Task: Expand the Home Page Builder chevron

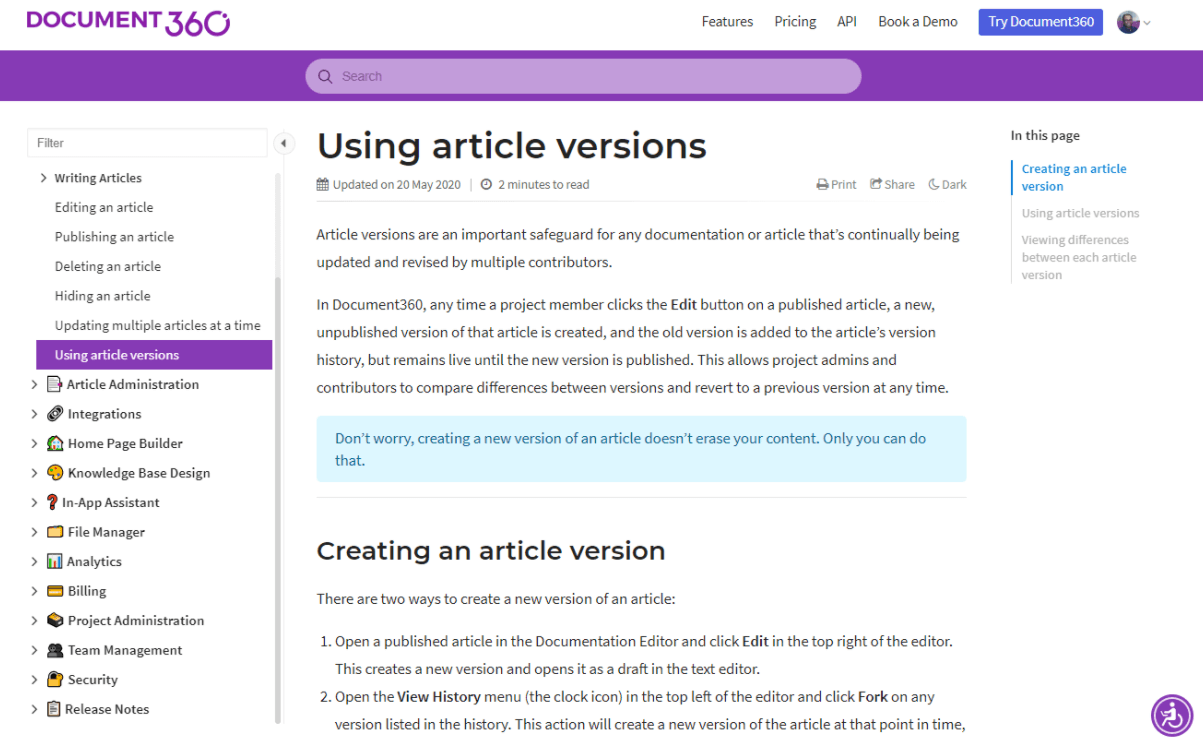Action: [34, 443]
